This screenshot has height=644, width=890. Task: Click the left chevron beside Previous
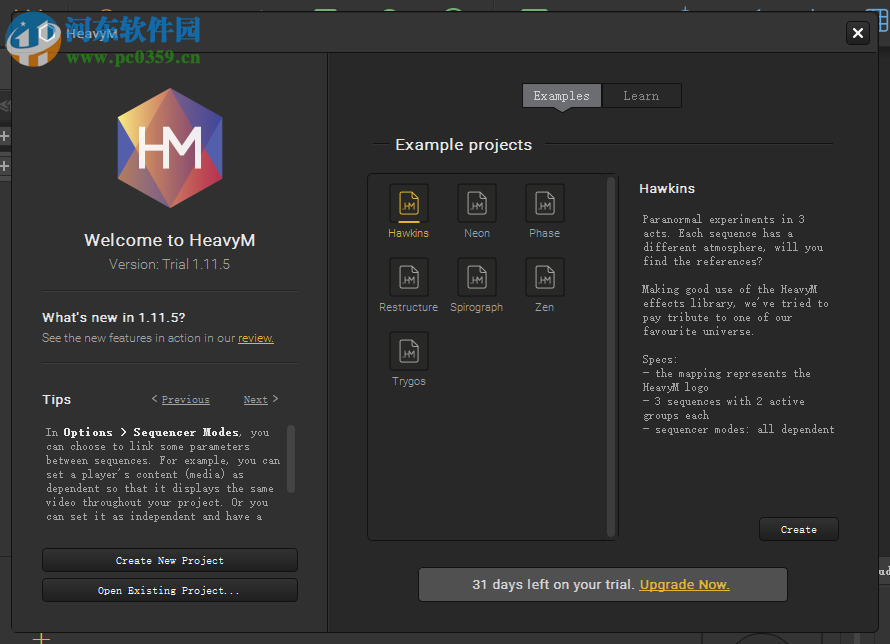pyautogui.click(x=154, y=399)
